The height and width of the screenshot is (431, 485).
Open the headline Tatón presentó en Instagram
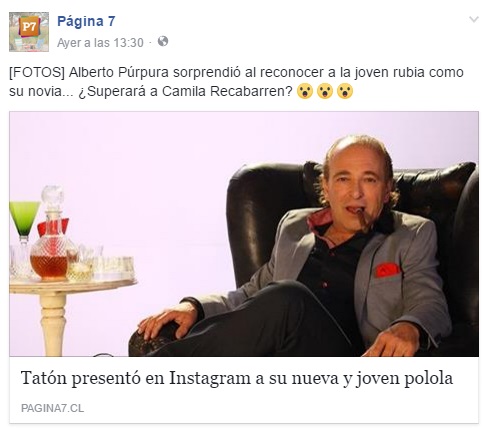click(237, 378)
